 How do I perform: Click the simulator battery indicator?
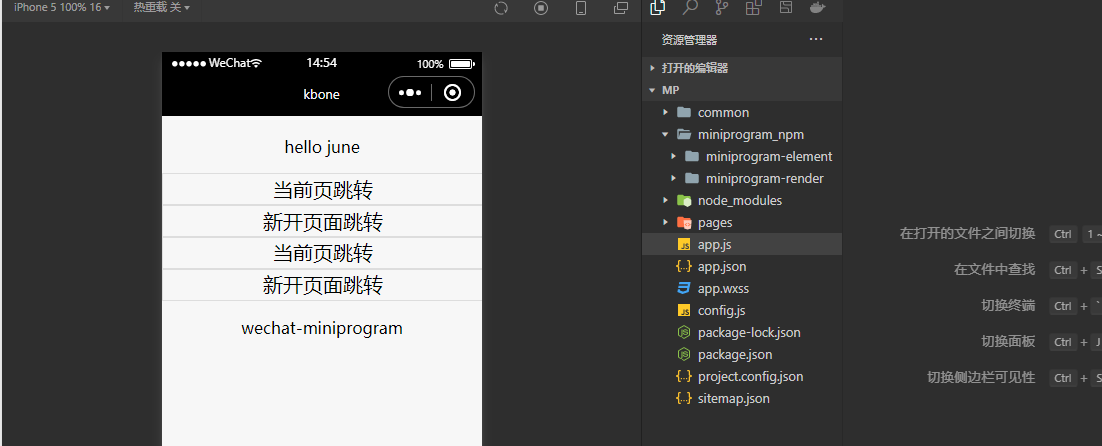[462, 64]
